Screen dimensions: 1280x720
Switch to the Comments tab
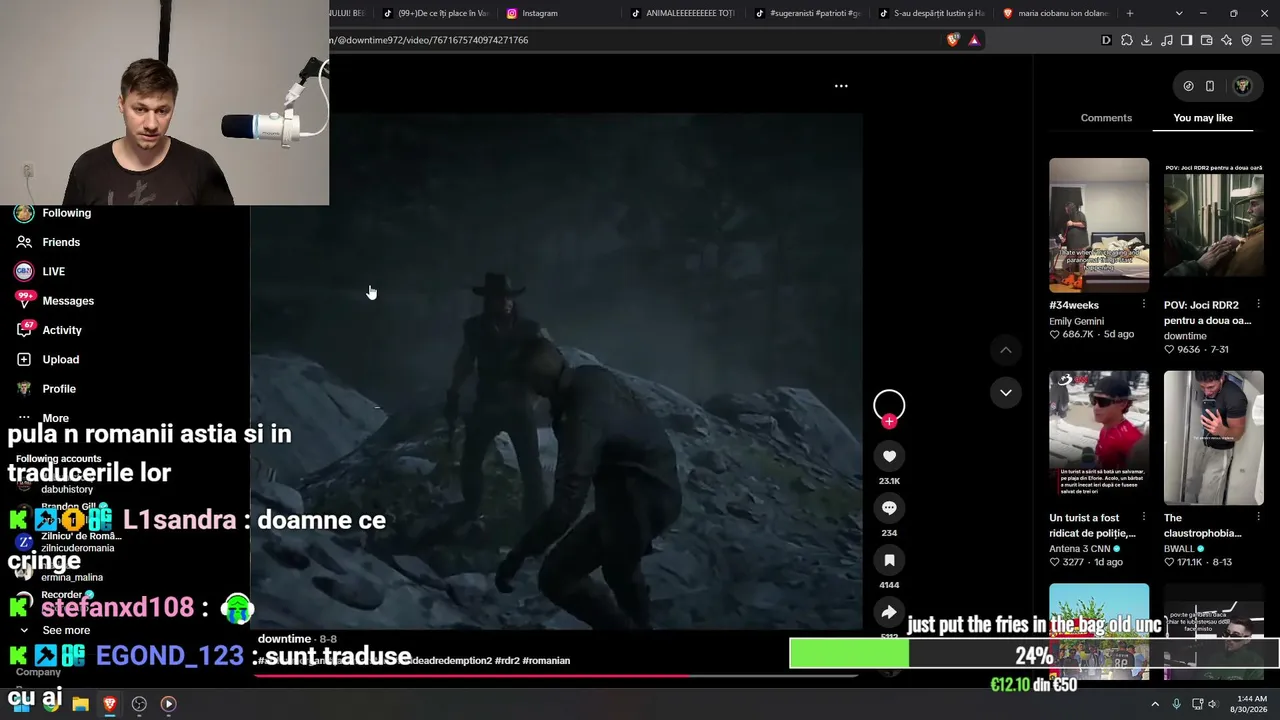pos(1106,118)
